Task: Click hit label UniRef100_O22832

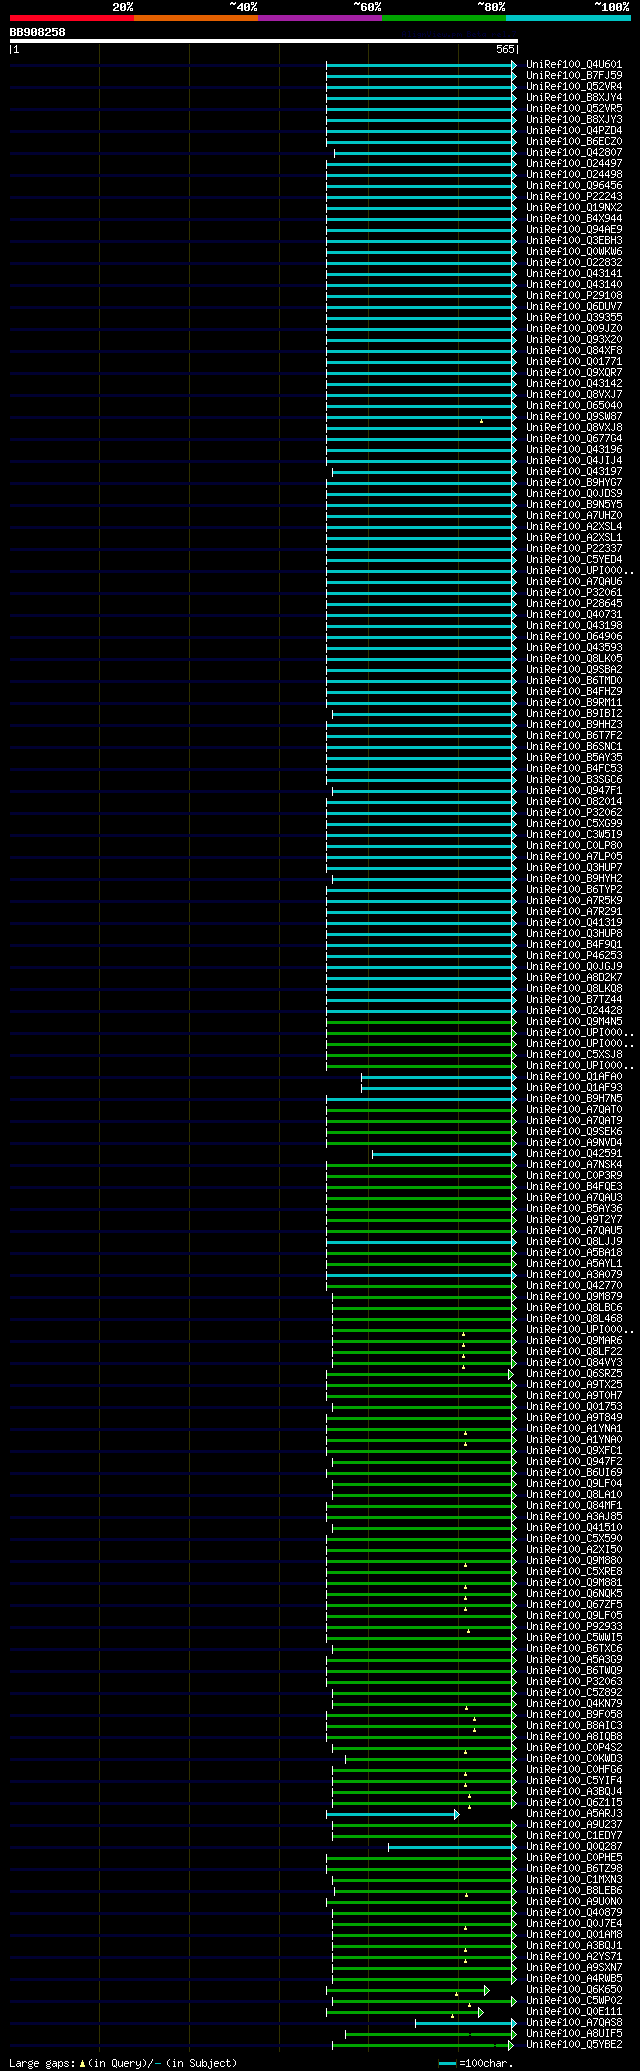Action: pyautogui.click(x=574, y=262)
